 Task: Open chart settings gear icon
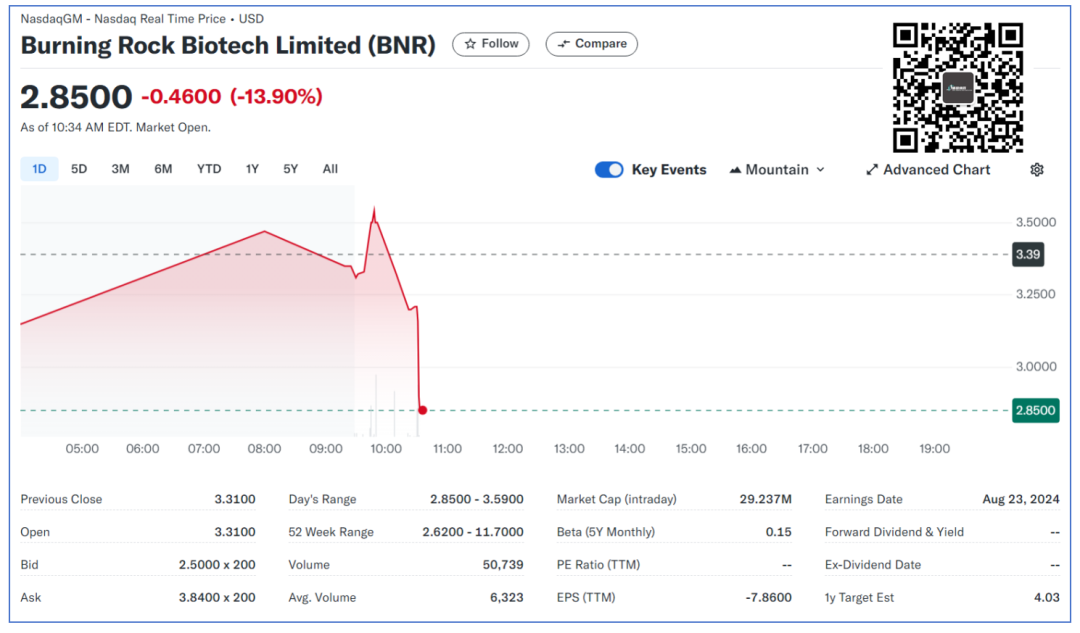(1037, 170)
